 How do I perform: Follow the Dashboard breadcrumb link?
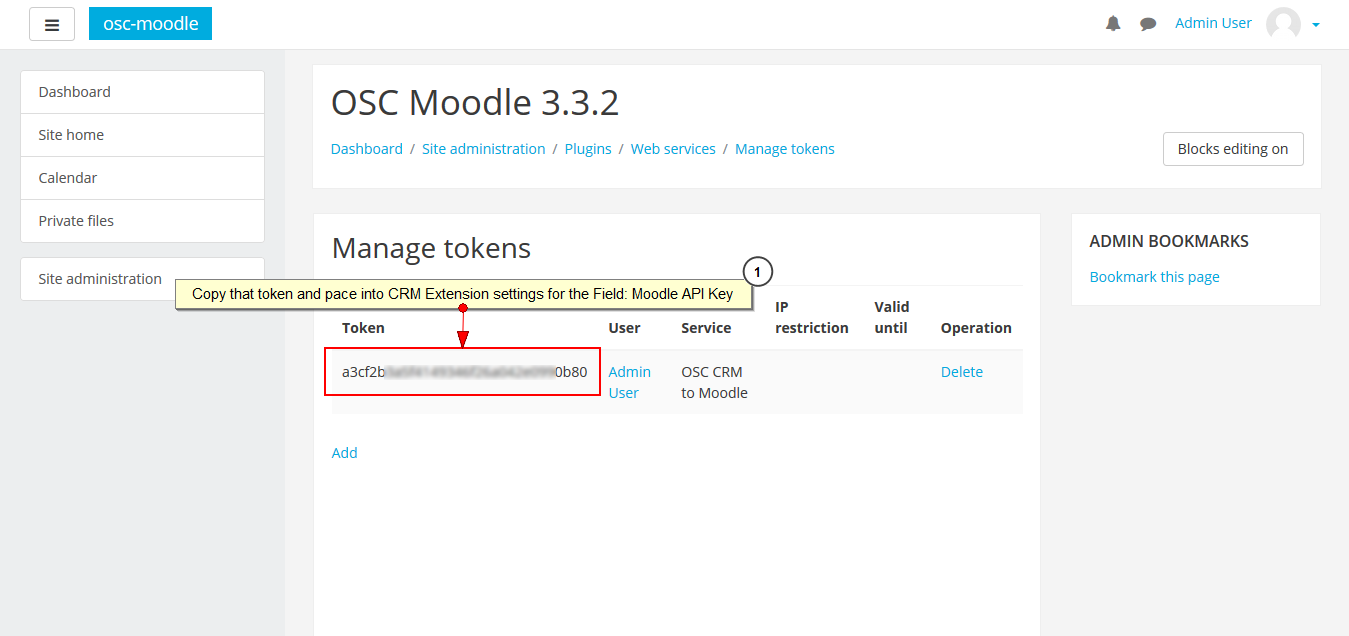[367, 149]
